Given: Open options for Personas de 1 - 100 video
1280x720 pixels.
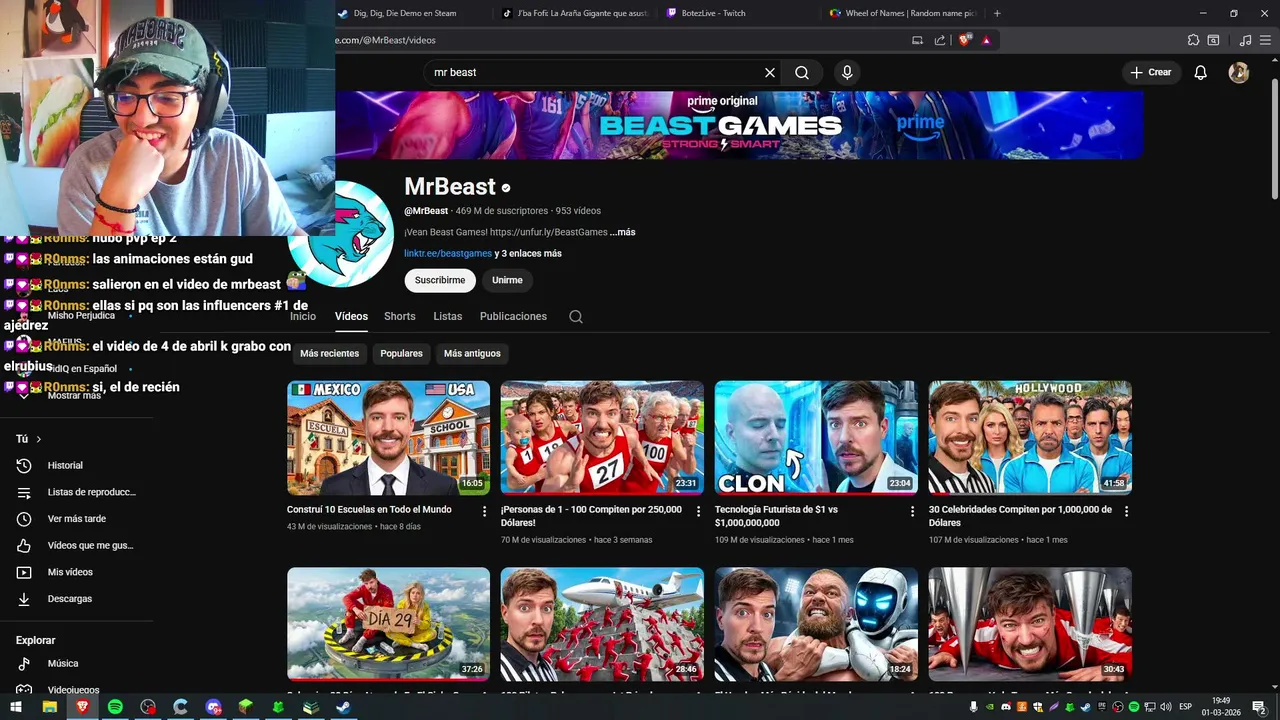Looking at the screenshot, I should (698, 511).
